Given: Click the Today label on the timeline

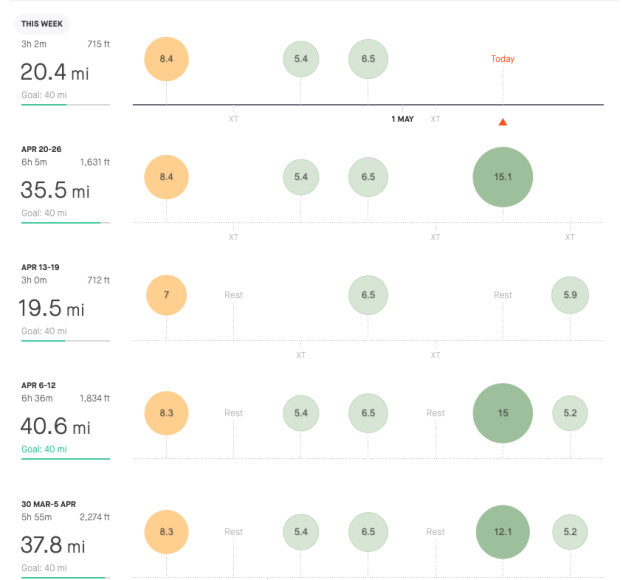Looking at the screenshot, I should tap(502, 59).
